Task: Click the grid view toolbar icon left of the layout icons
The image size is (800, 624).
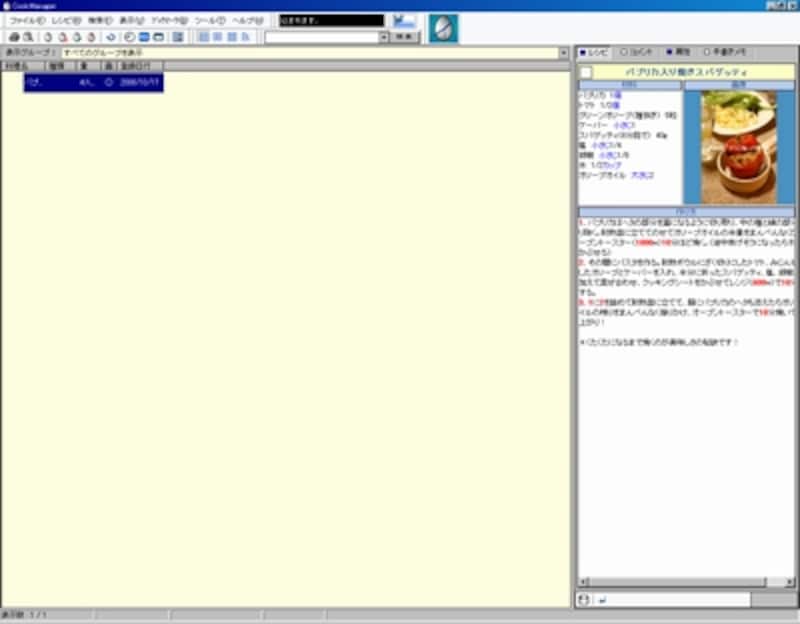Action: tap(178, 37)
